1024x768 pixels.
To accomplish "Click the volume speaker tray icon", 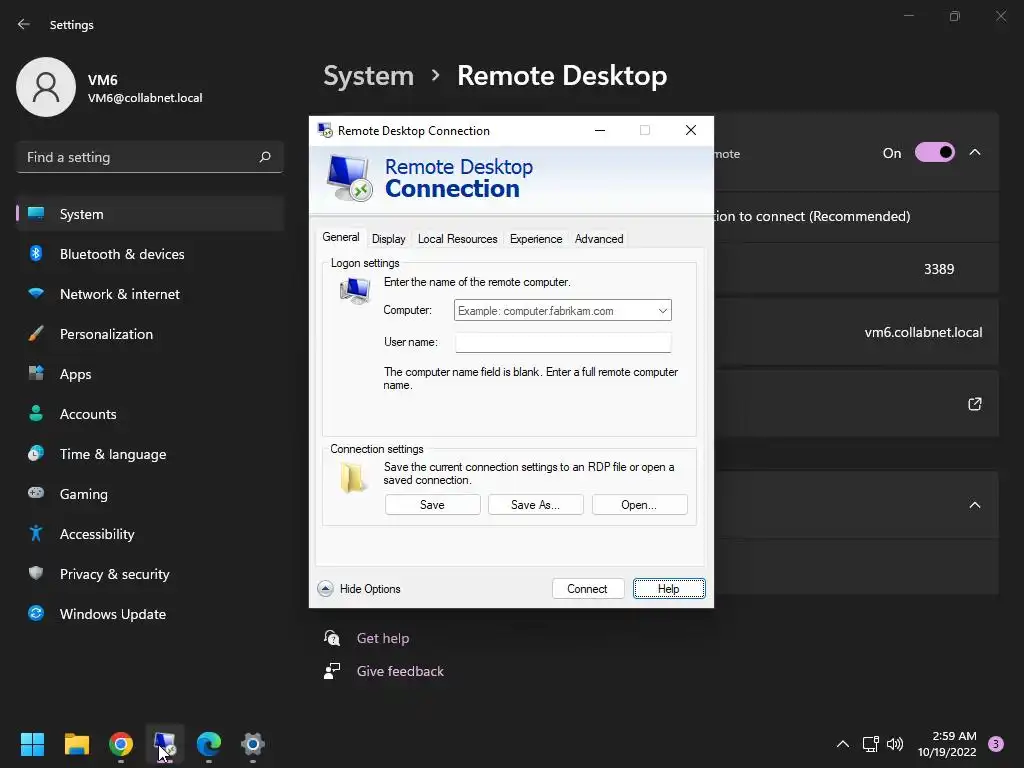I will (x=895, y=744).
